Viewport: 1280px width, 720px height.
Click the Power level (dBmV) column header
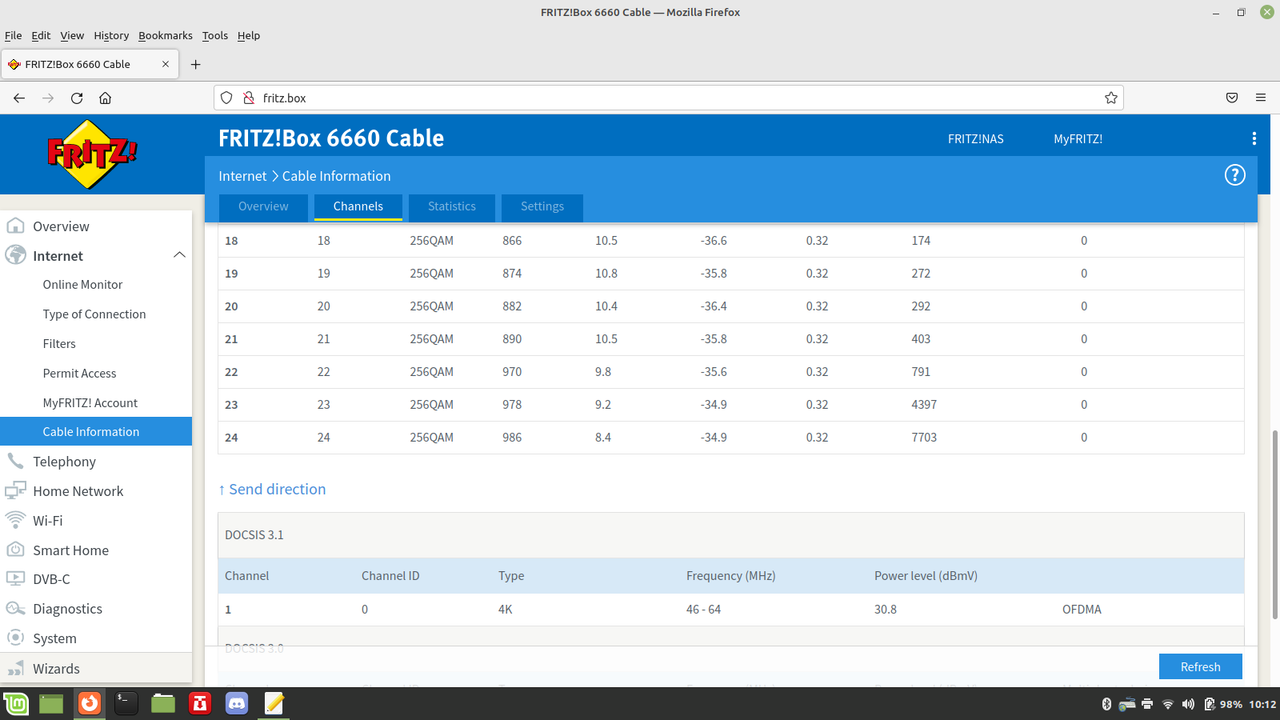click(x=926, y=576)
